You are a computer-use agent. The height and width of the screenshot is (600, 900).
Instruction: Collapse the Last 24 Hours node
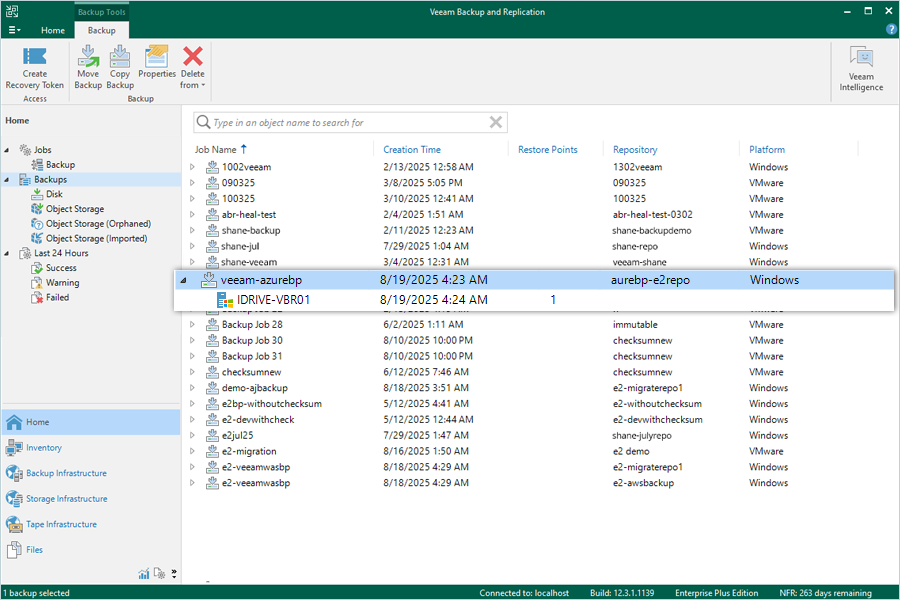tap(7, 253)
